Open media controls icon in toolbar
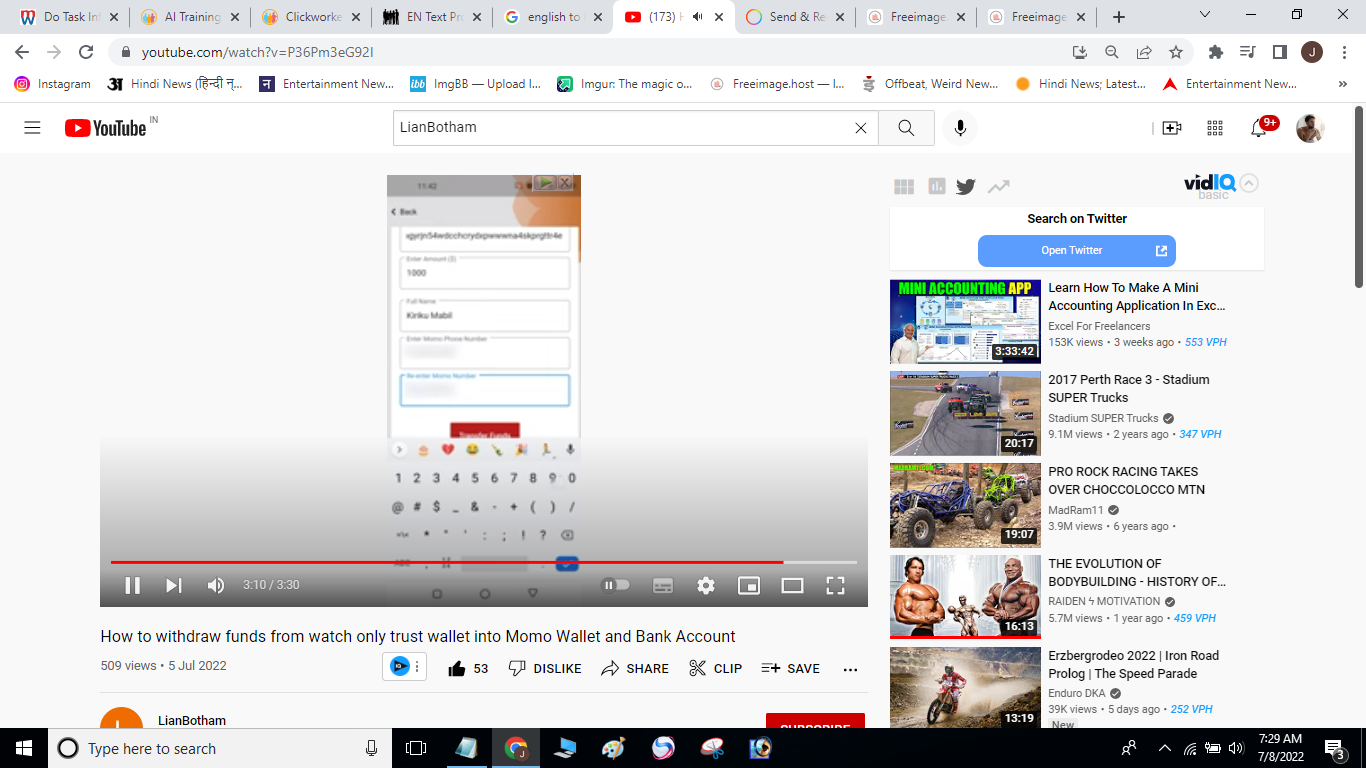Screen dimensions: 1366x768 click(1247, 52)
